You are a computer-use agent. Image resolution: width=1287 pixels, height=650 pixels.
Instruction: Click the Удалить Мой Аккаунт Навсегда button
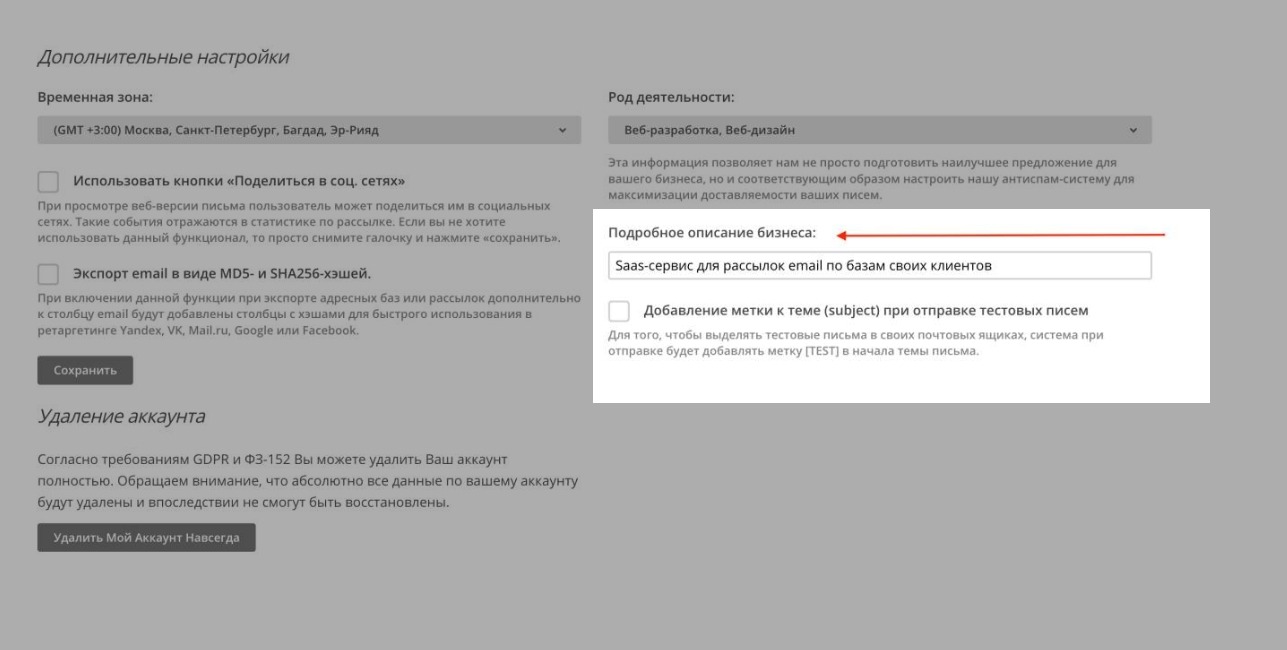(146, 537)
